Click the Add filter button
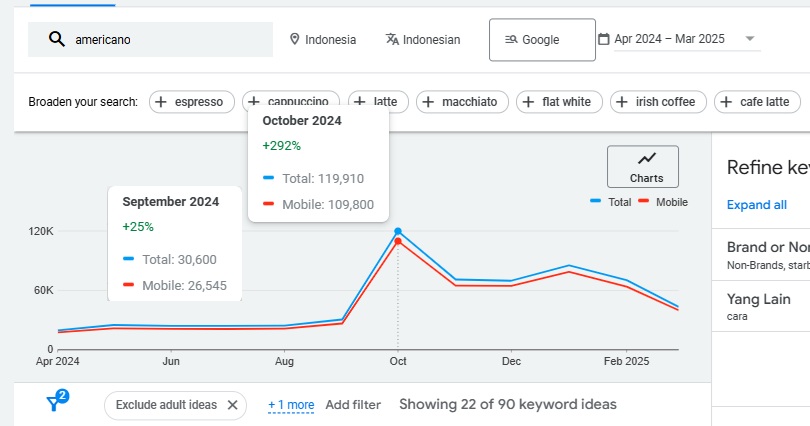The image size is (810, 426). 353,405
